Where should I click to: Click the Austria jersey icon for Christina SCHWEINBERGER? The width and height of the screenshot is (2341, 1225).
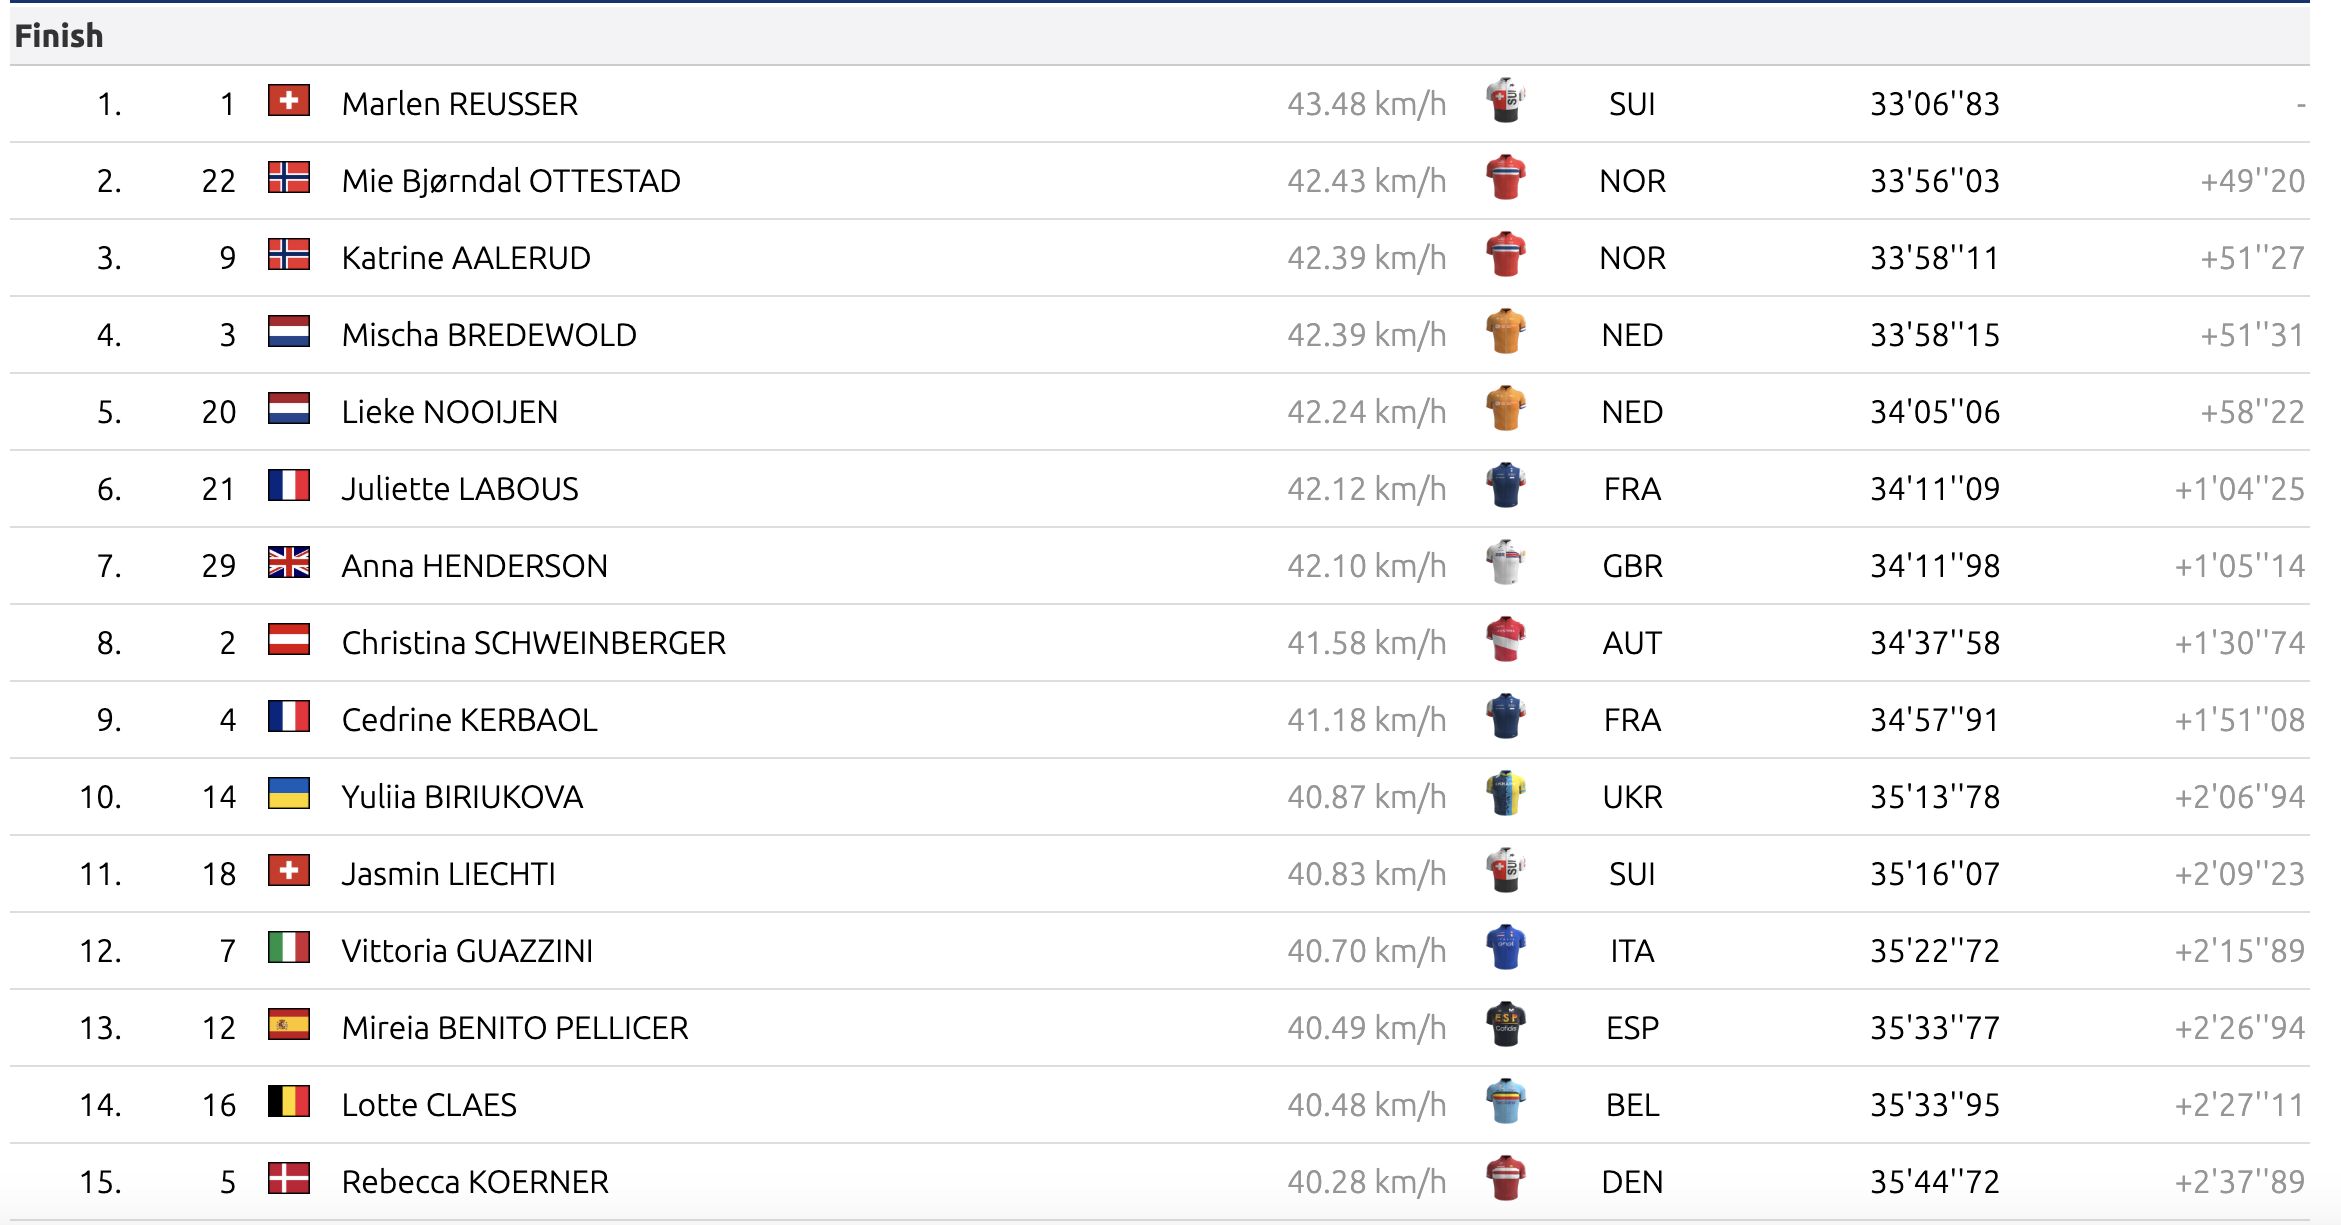point(1505,640)
